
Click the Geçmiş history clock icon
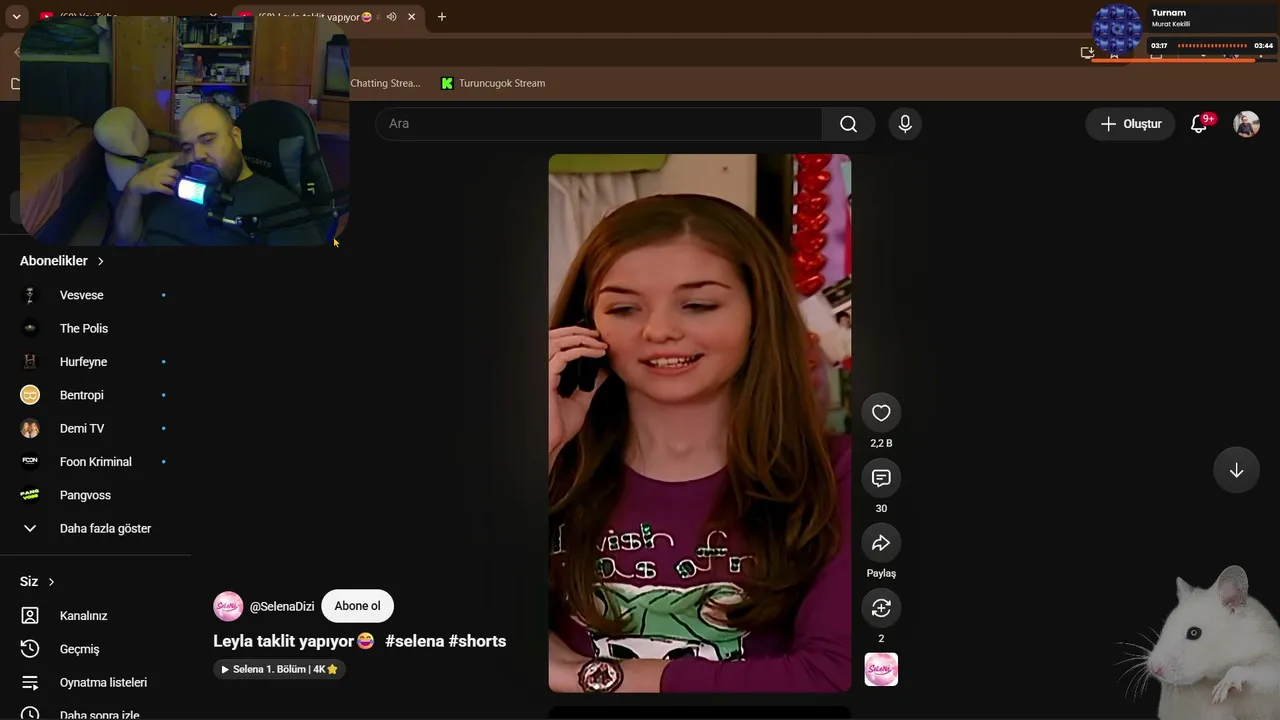coord(30,649)
